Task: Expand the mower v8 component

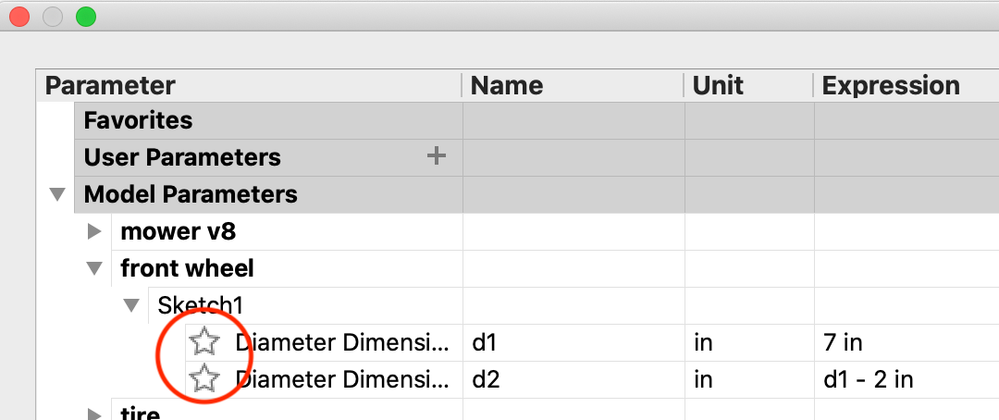Action: pyautogui.click(x=95, y=231)
